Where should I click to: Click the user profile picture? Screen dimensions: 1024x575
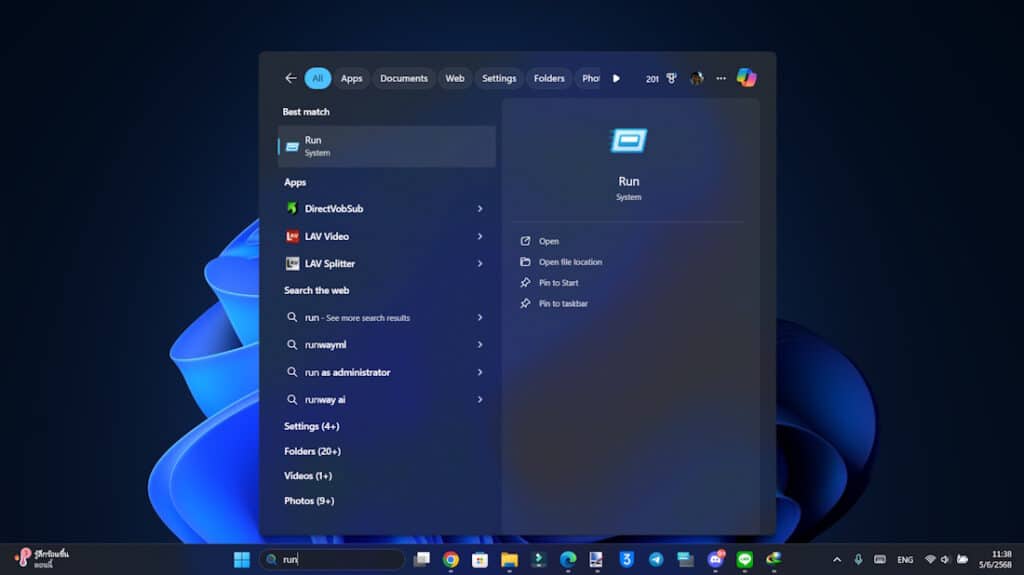697,78
